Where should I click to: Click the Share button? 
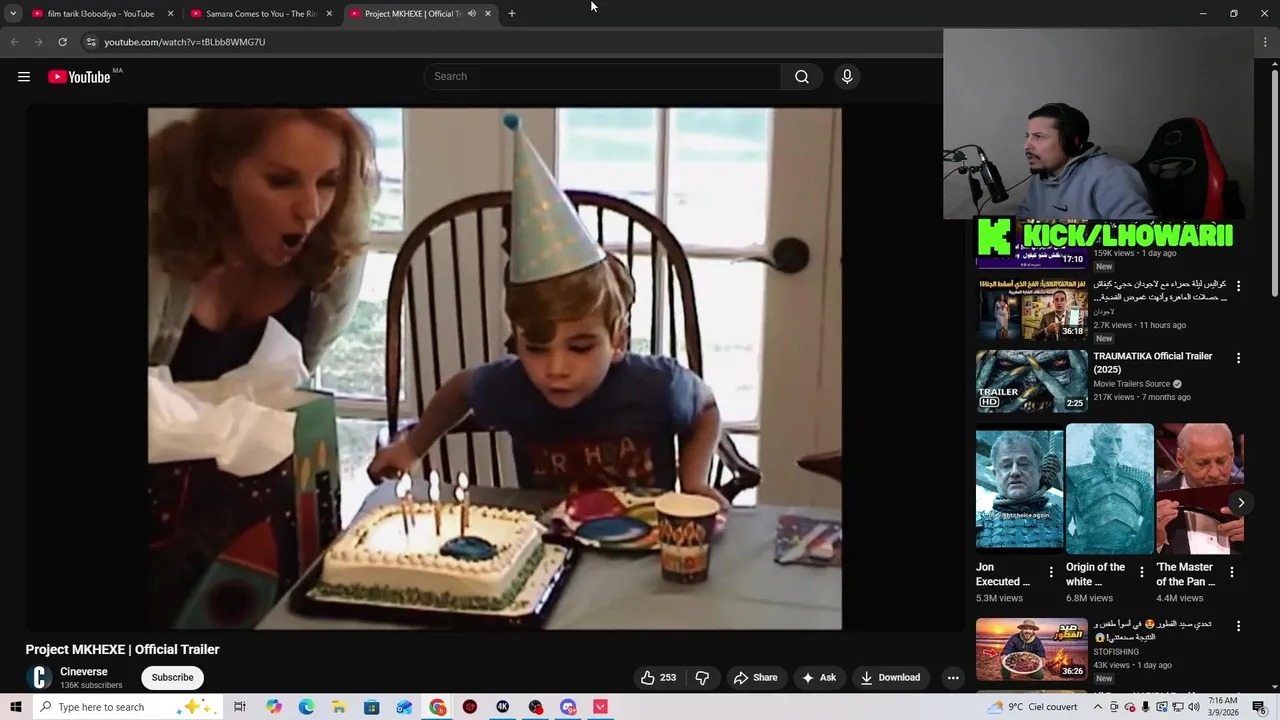pos(755,677)
